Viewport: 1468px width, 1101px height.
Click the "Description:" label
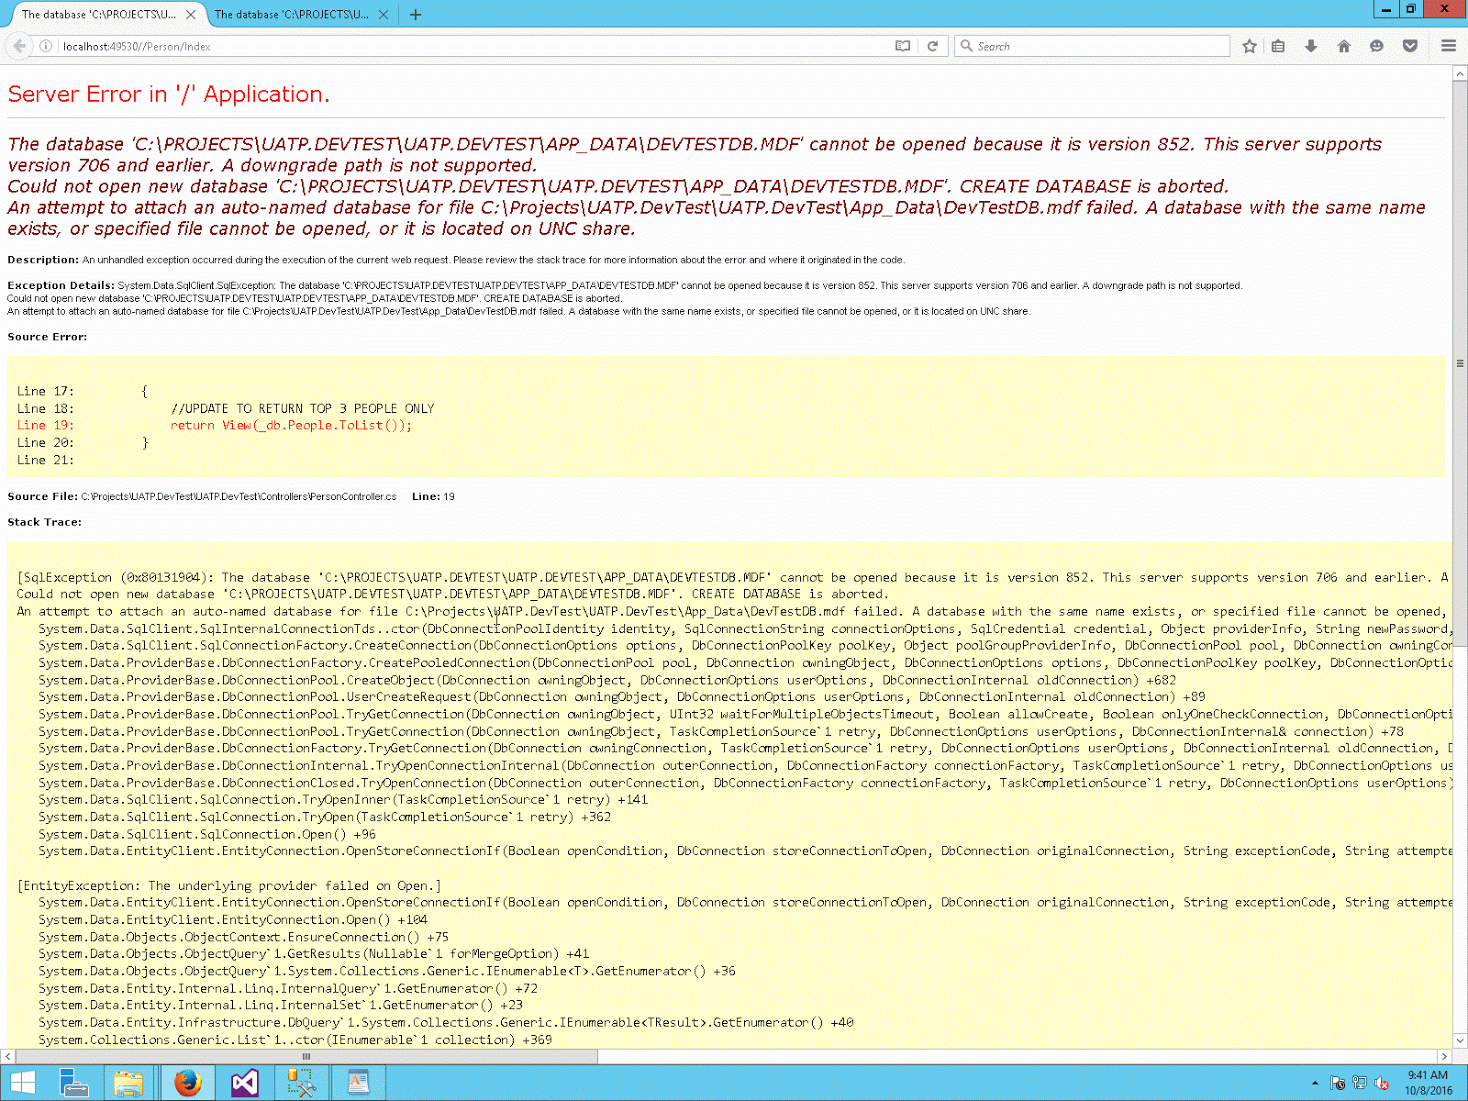pos(43,260)
